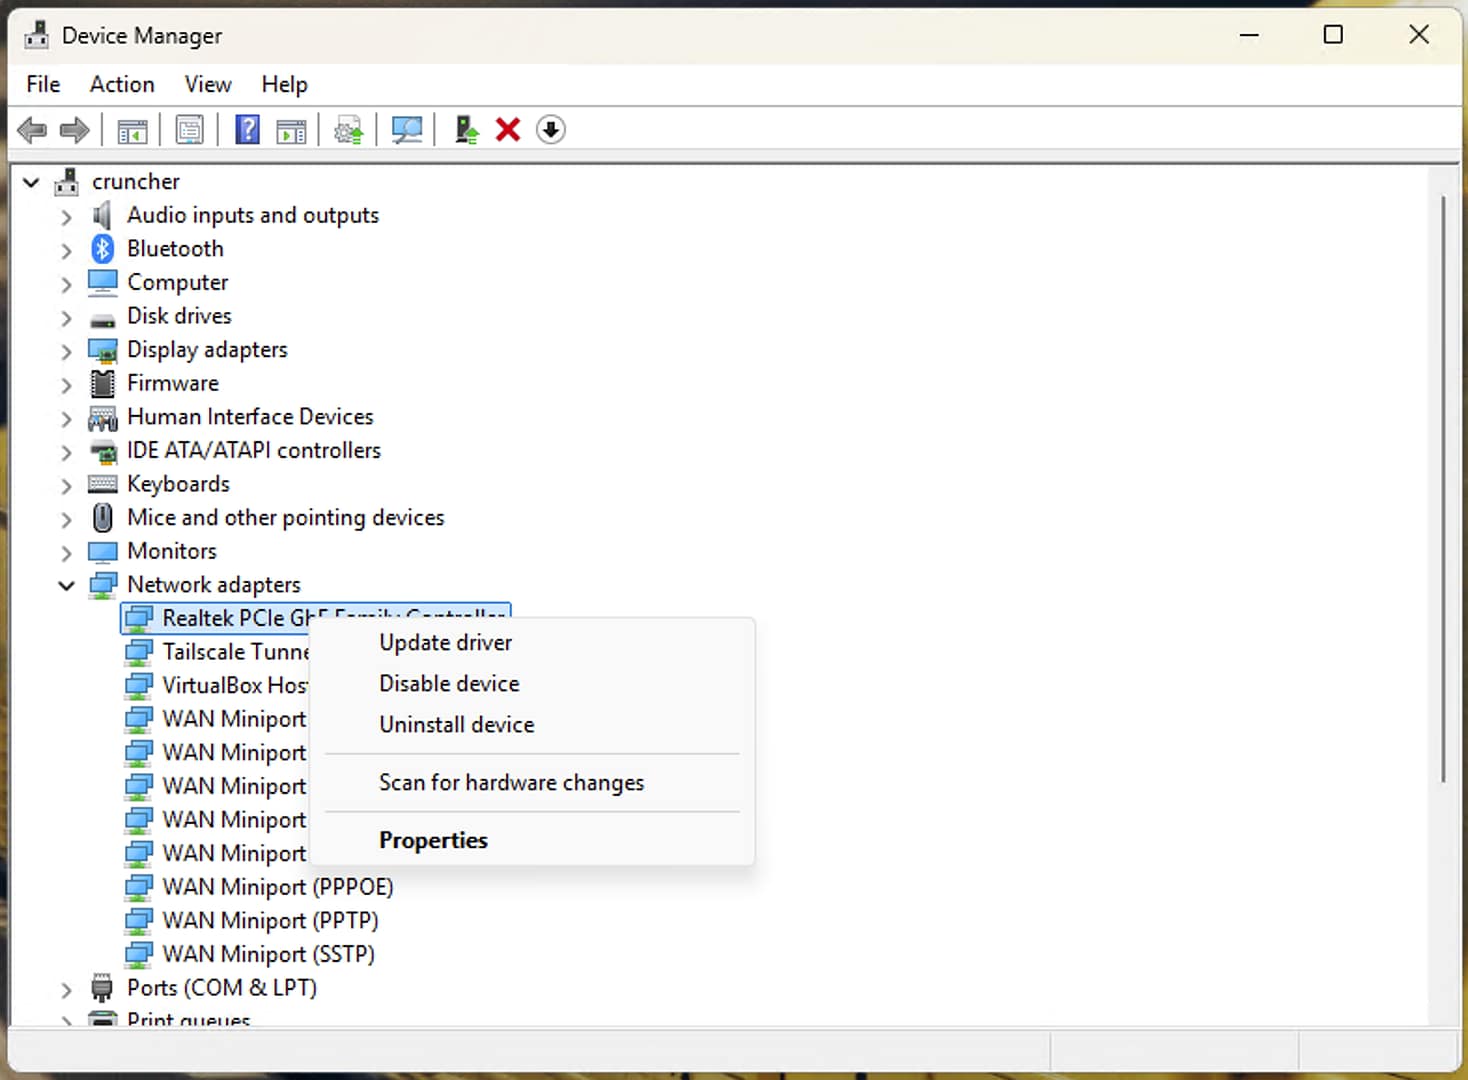1468x1080 pixels.
Task: Click the Show/Hide console tree toolbar icon
Action: [131, 129]
